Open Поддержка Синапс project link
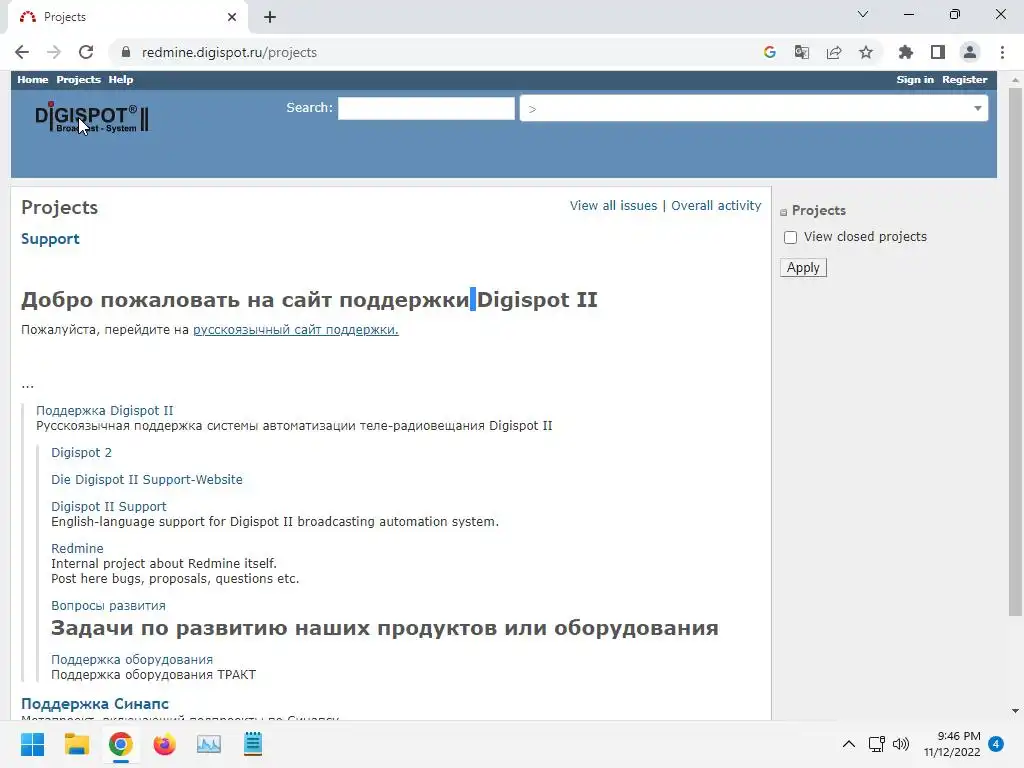The width and height of the screenshot is (1024, 768). pyautogui.click(x=95, y=704)
